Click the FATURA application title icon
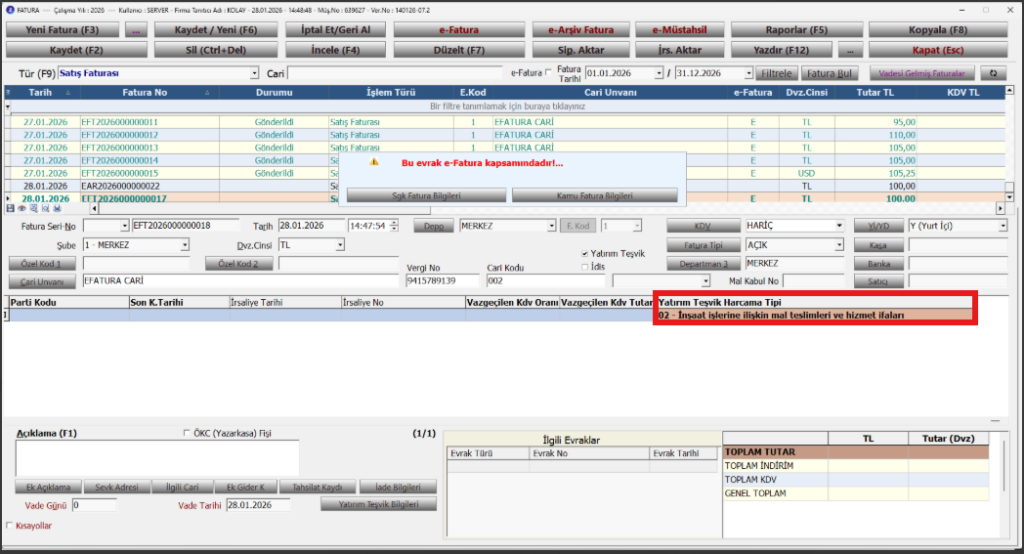 coord(10,10)
